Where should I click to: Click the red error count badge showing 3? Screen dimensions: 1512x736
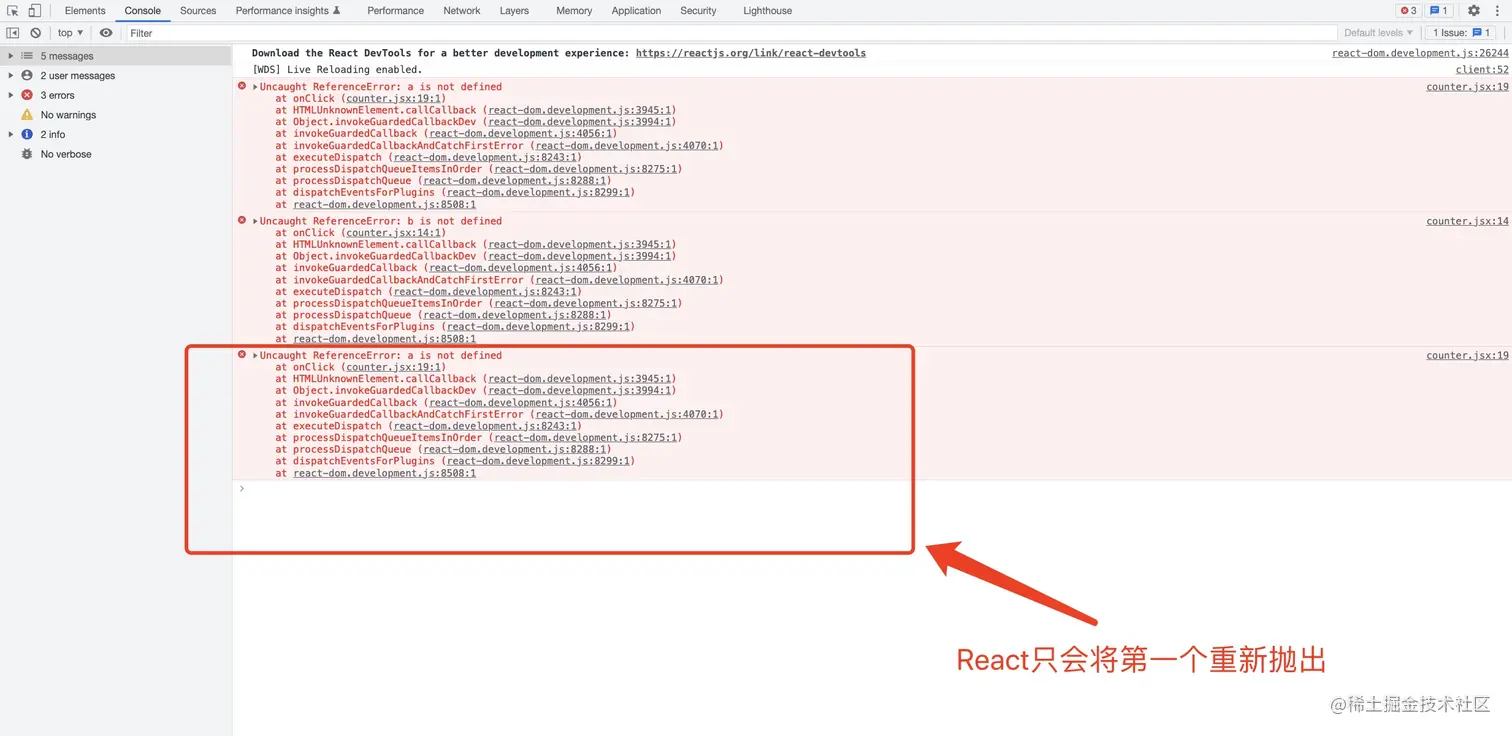pyautogui.click(x=1408, y=10)
